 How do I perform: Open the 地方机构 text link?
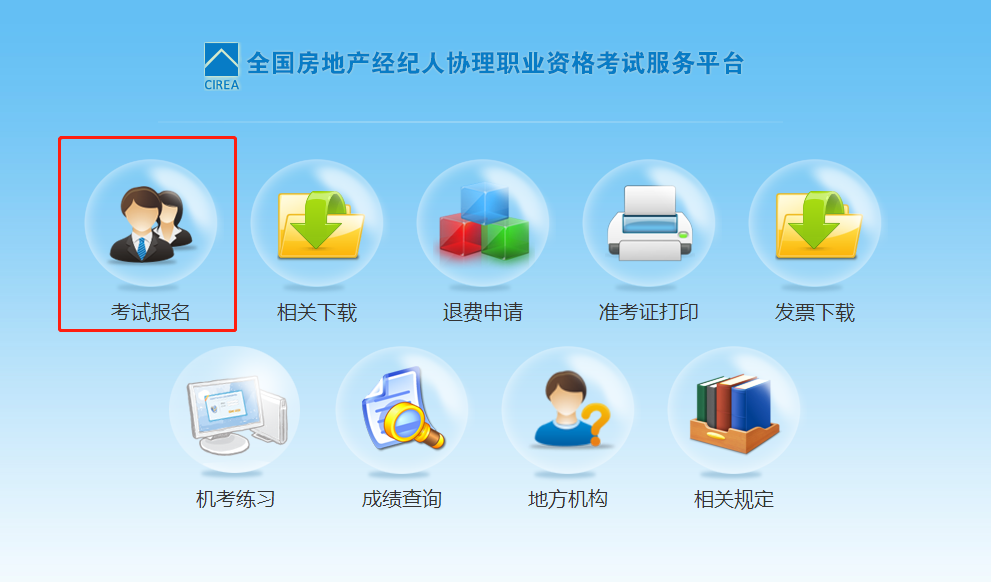coord(568,499)
